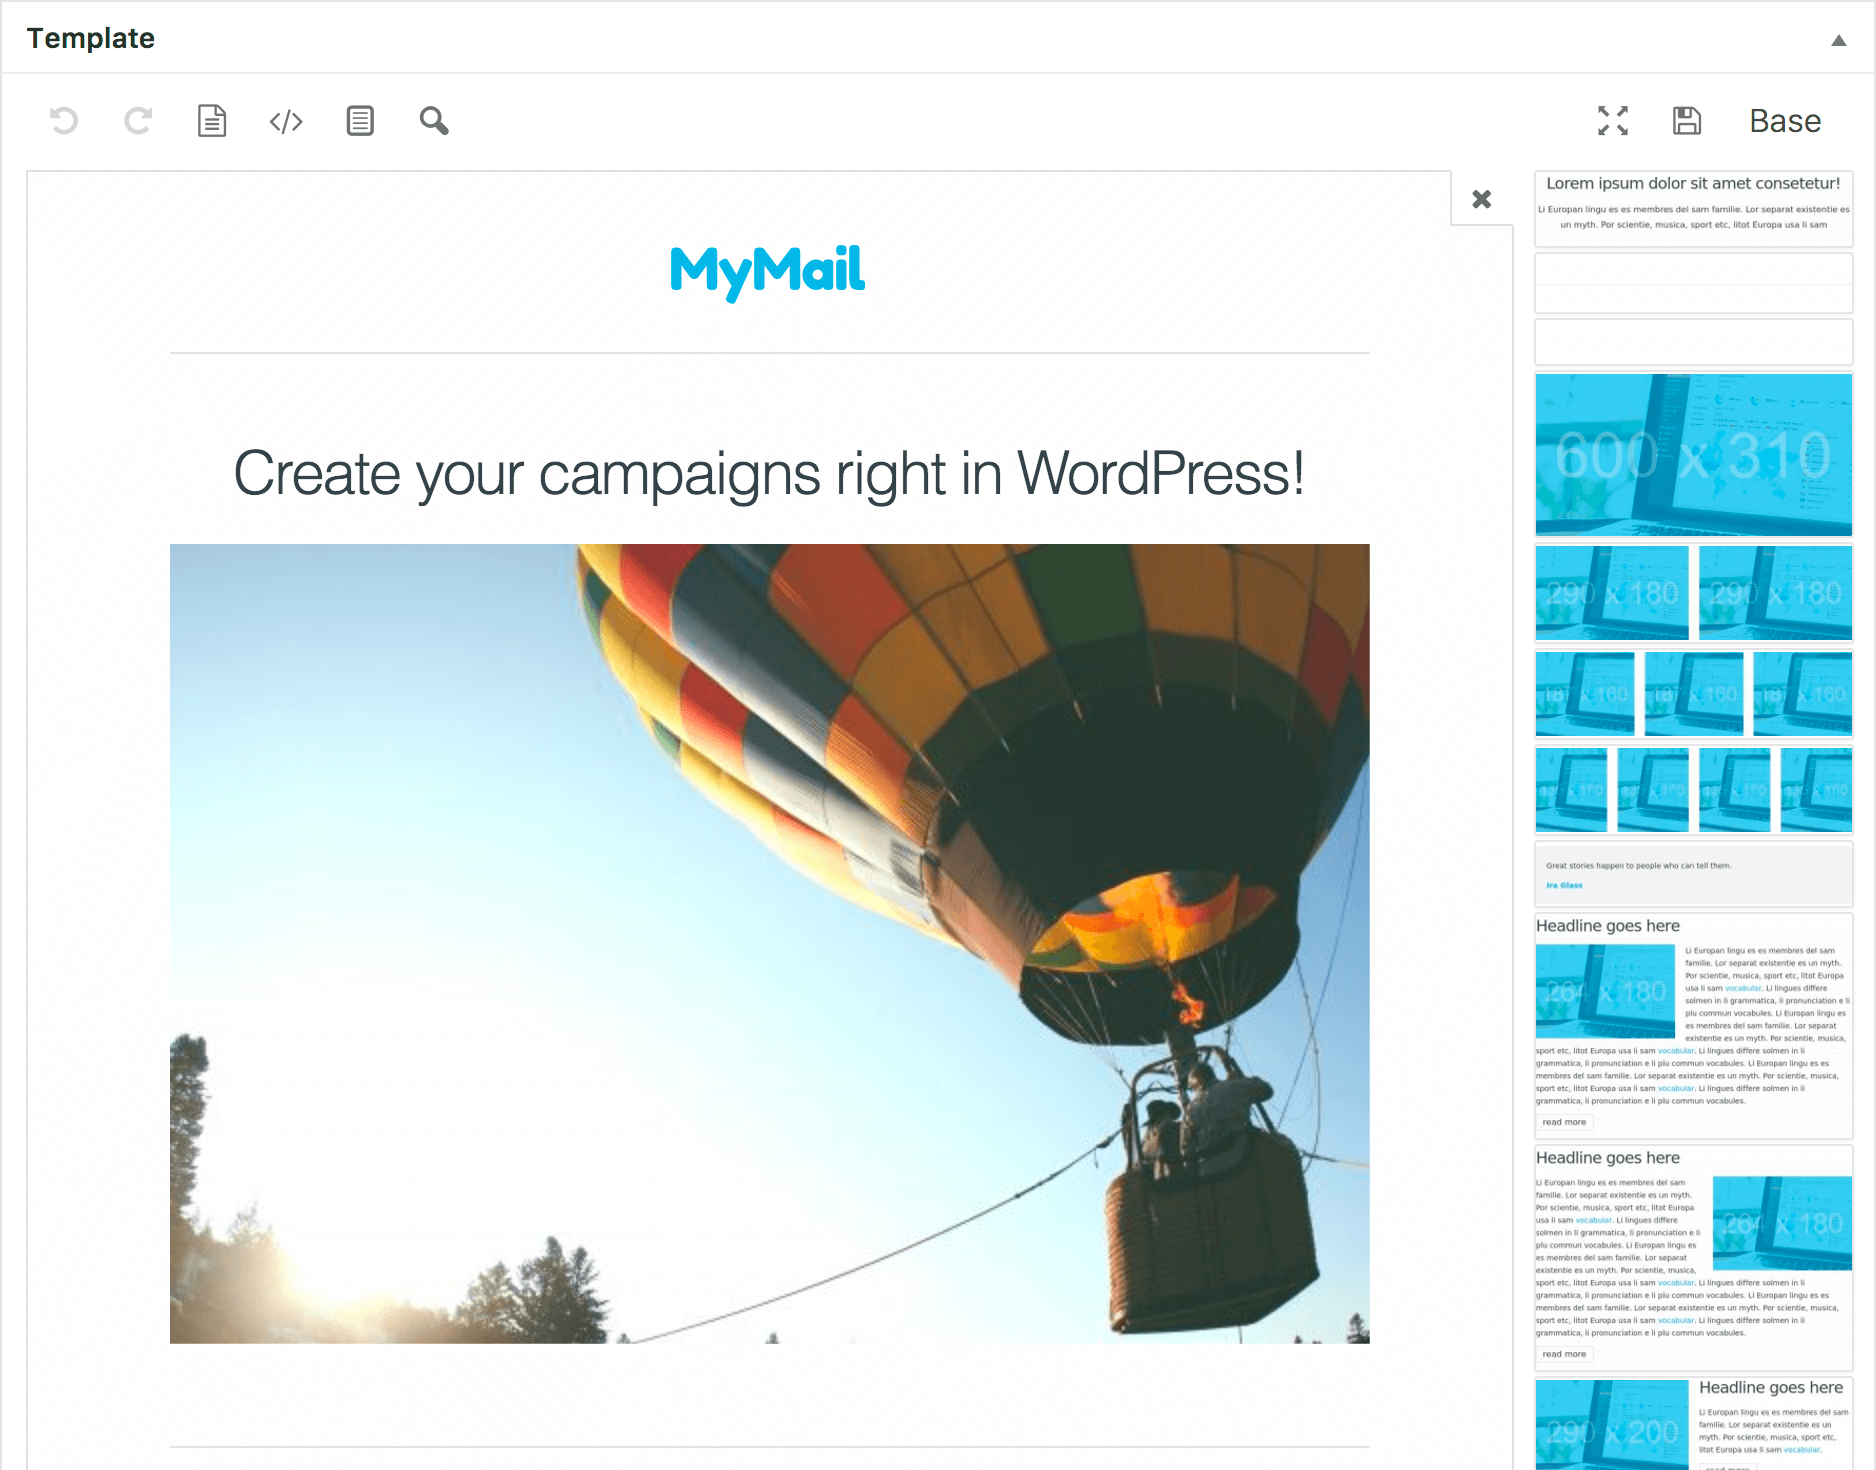The image size is (1876, 1470).
Task: Close the module editor with the X
Action: tap(1481, 199)
